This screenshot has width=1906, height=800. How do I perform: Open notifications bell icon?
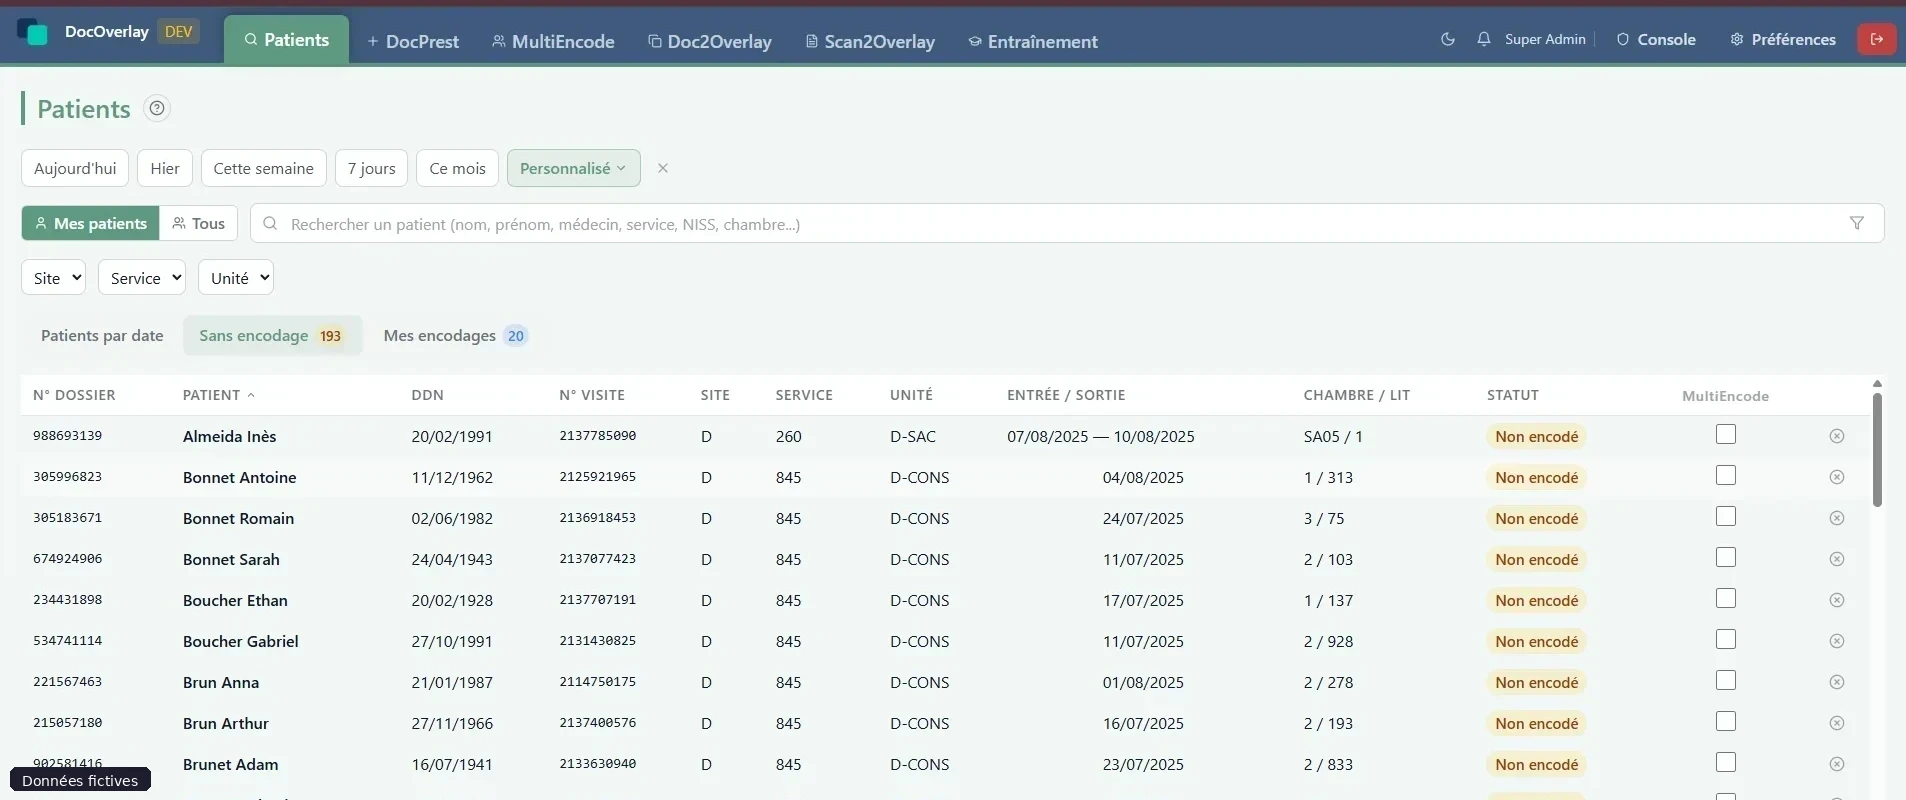pyautogui.click(x=1484, y=39)
